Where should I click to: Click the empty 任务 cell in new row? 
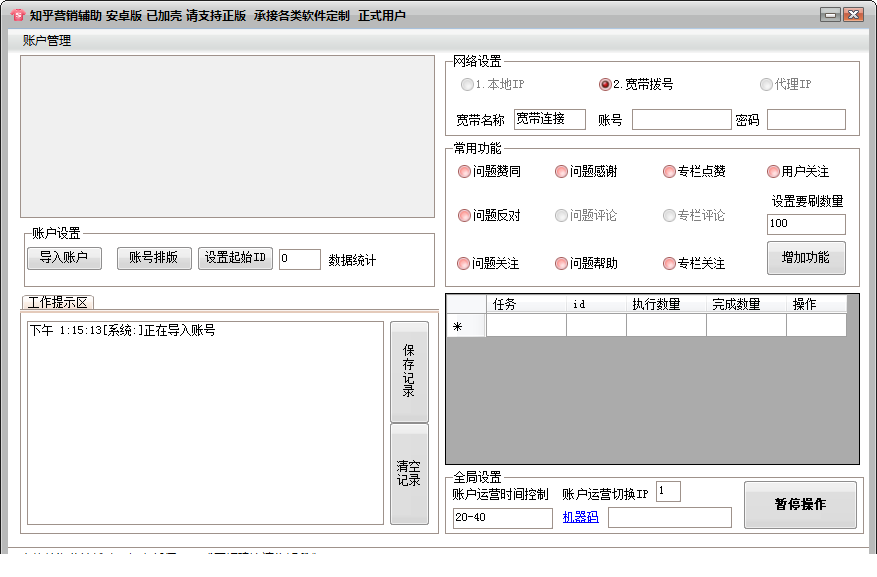coord(526,325)
